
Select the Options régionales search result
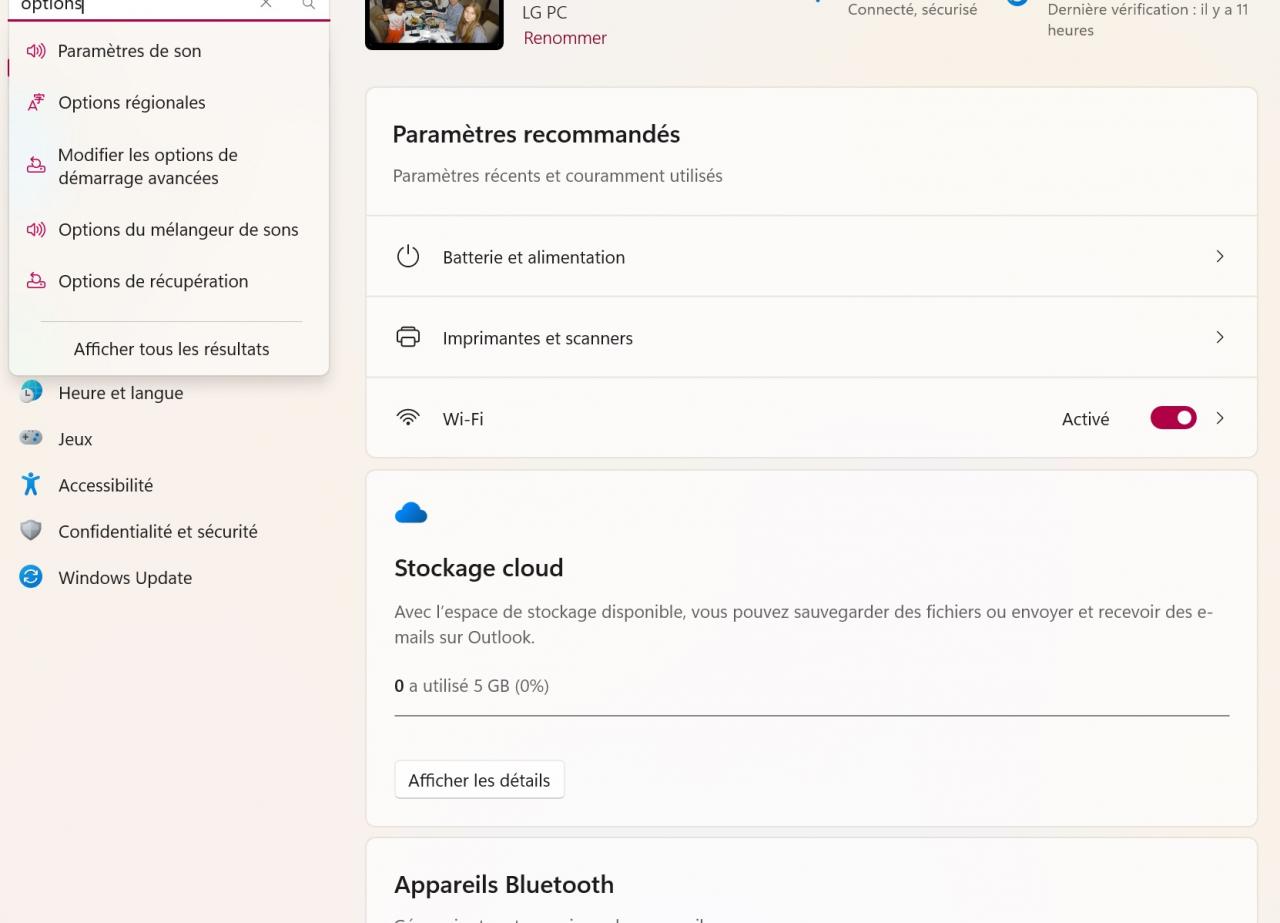click(x=131, y=103)
